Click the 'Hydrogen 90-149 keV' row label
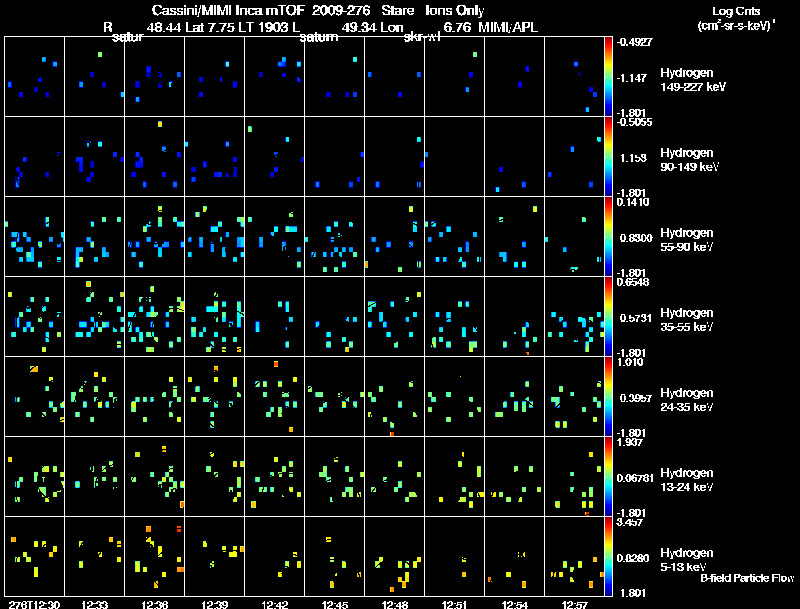This screenshot has width=800, height=609. (689, 160)
